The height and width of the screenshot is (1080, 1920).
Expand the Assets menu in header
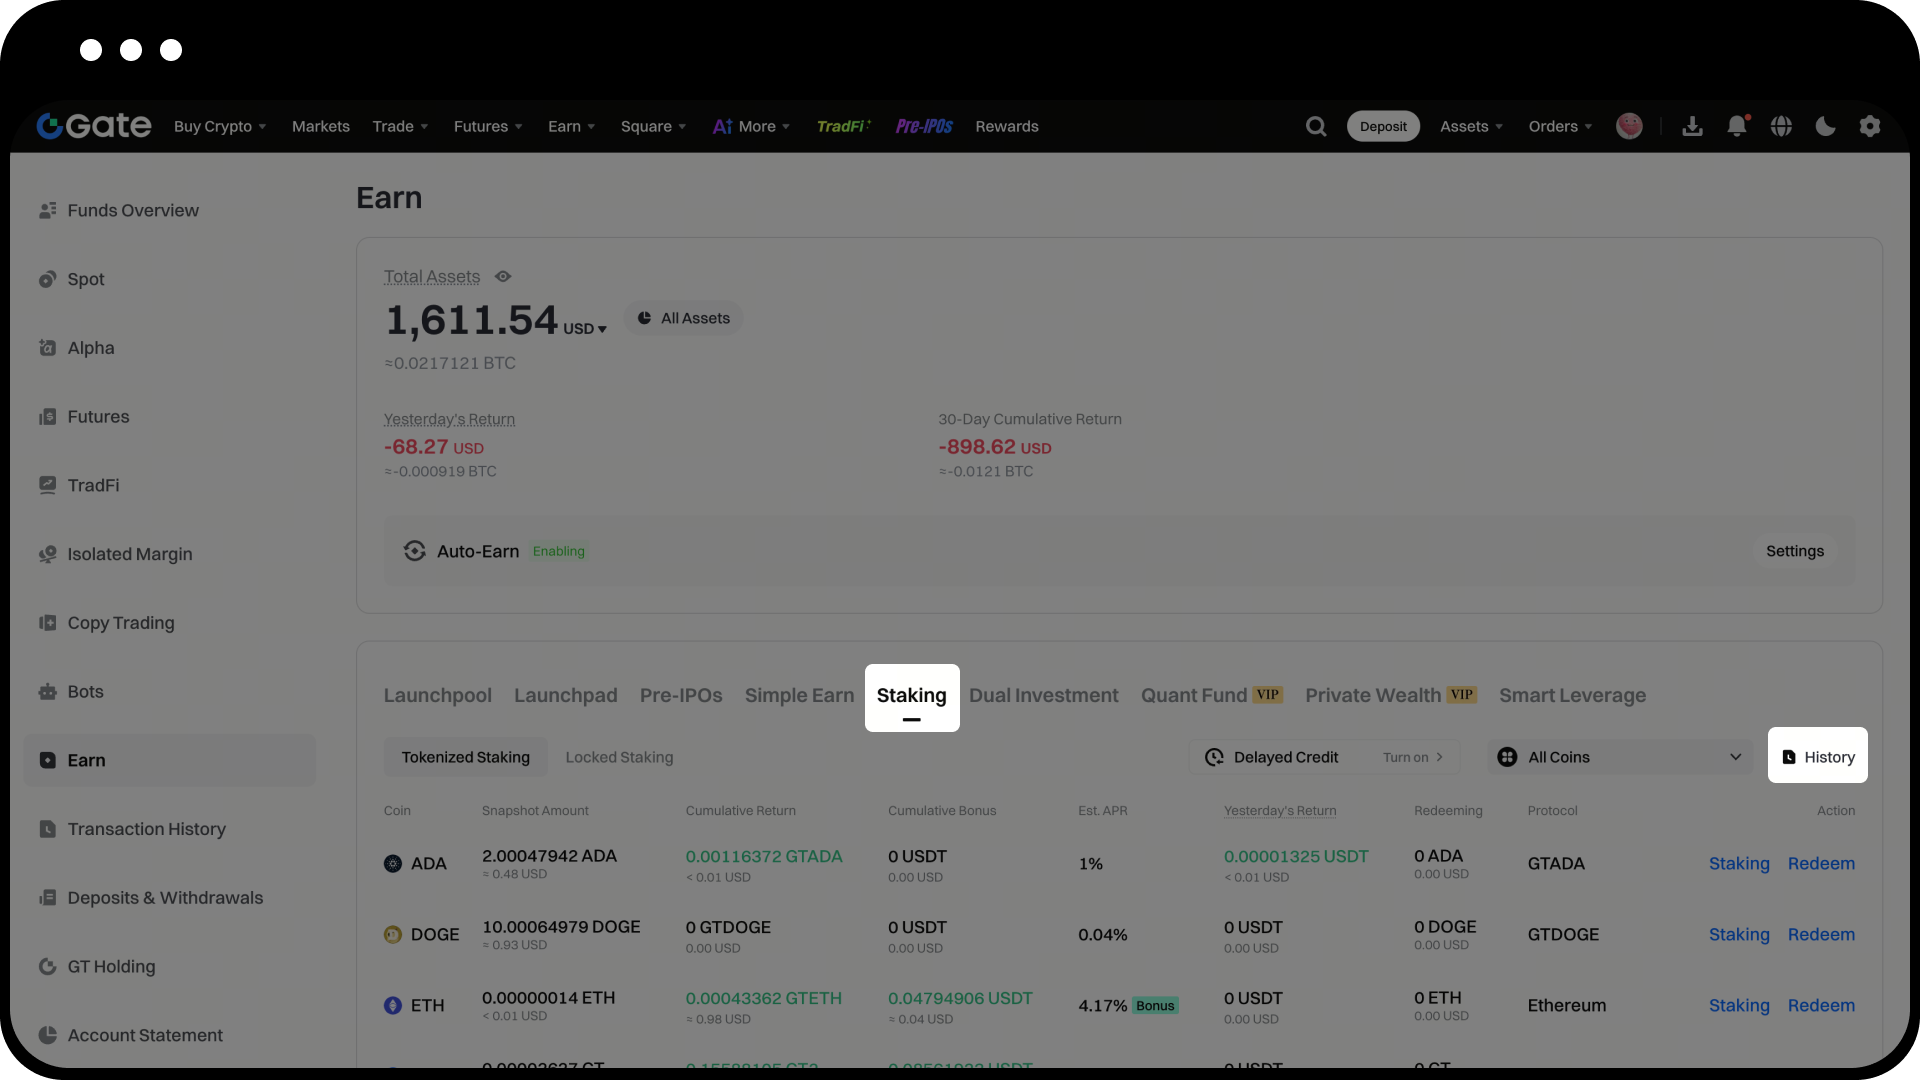pyautogui.click(x=1470, y=127)
